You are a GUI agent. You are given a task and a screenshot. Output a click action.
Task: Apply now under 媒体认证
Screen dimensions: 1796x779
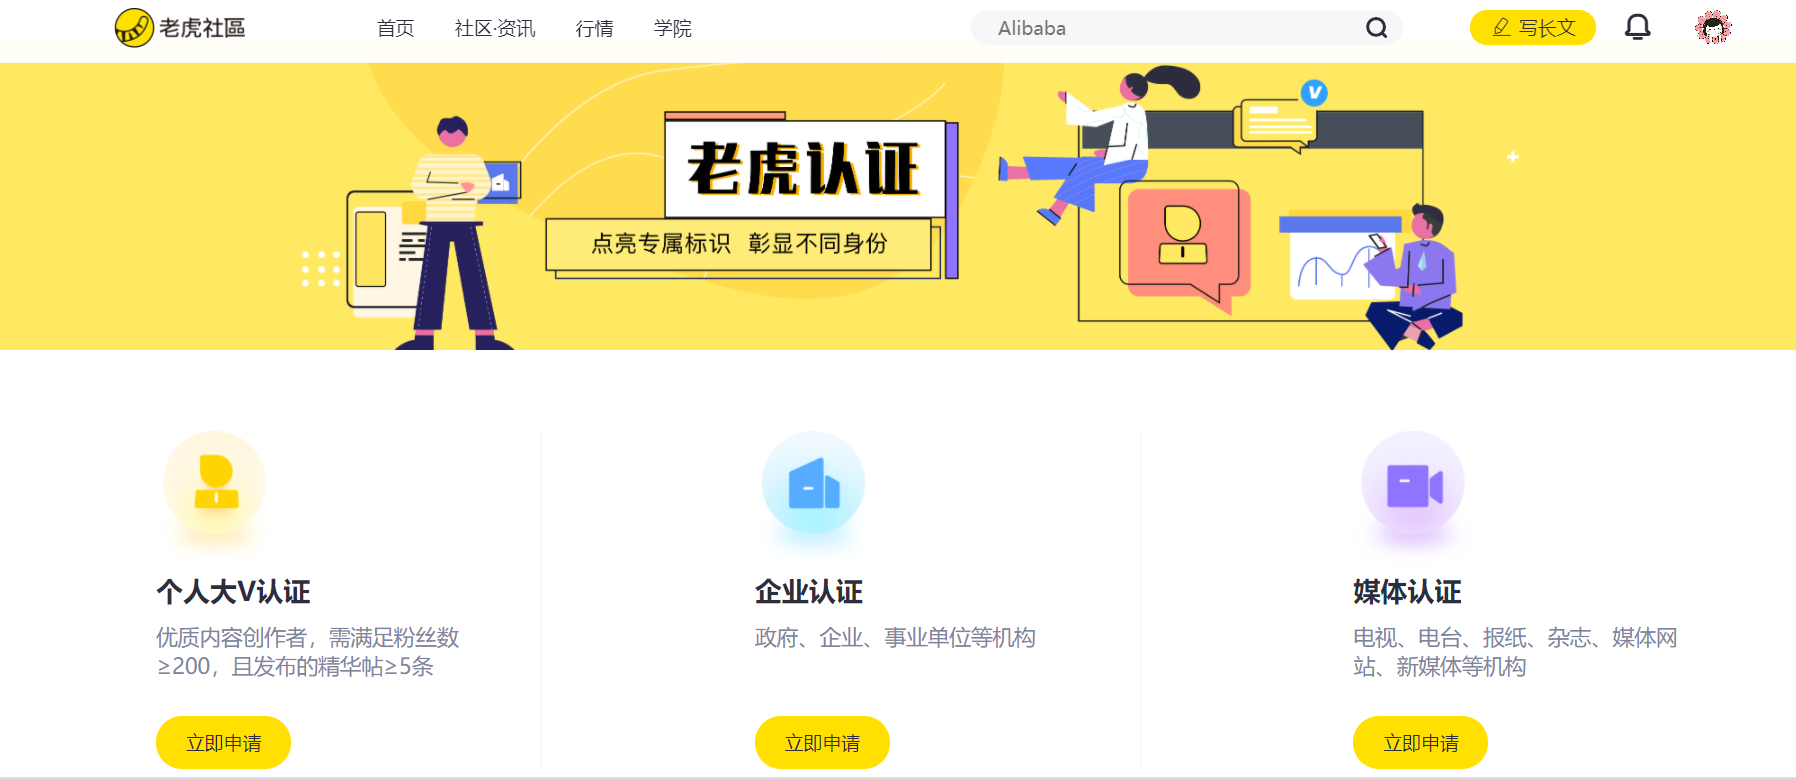pos(1420,743)
